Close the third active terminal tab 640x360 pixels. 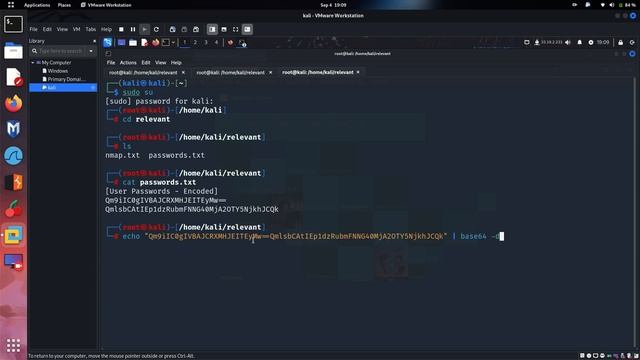pyautogui.click(x=358, y=72)
